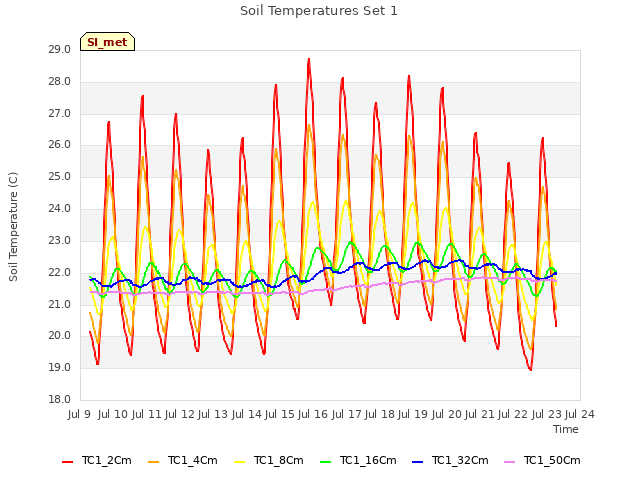Click the Jul 22 x-axis date label
This screenshot has width=640, height=480.
point(512,414)
